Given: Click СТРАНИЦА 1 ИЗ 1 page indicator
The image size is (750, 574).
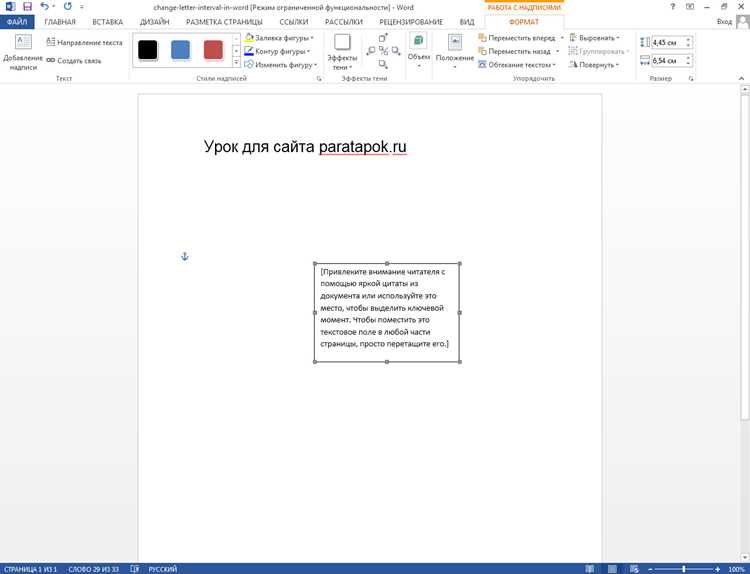Looking at the screenshot, I should pyautogui.click(x=31, y=569).
